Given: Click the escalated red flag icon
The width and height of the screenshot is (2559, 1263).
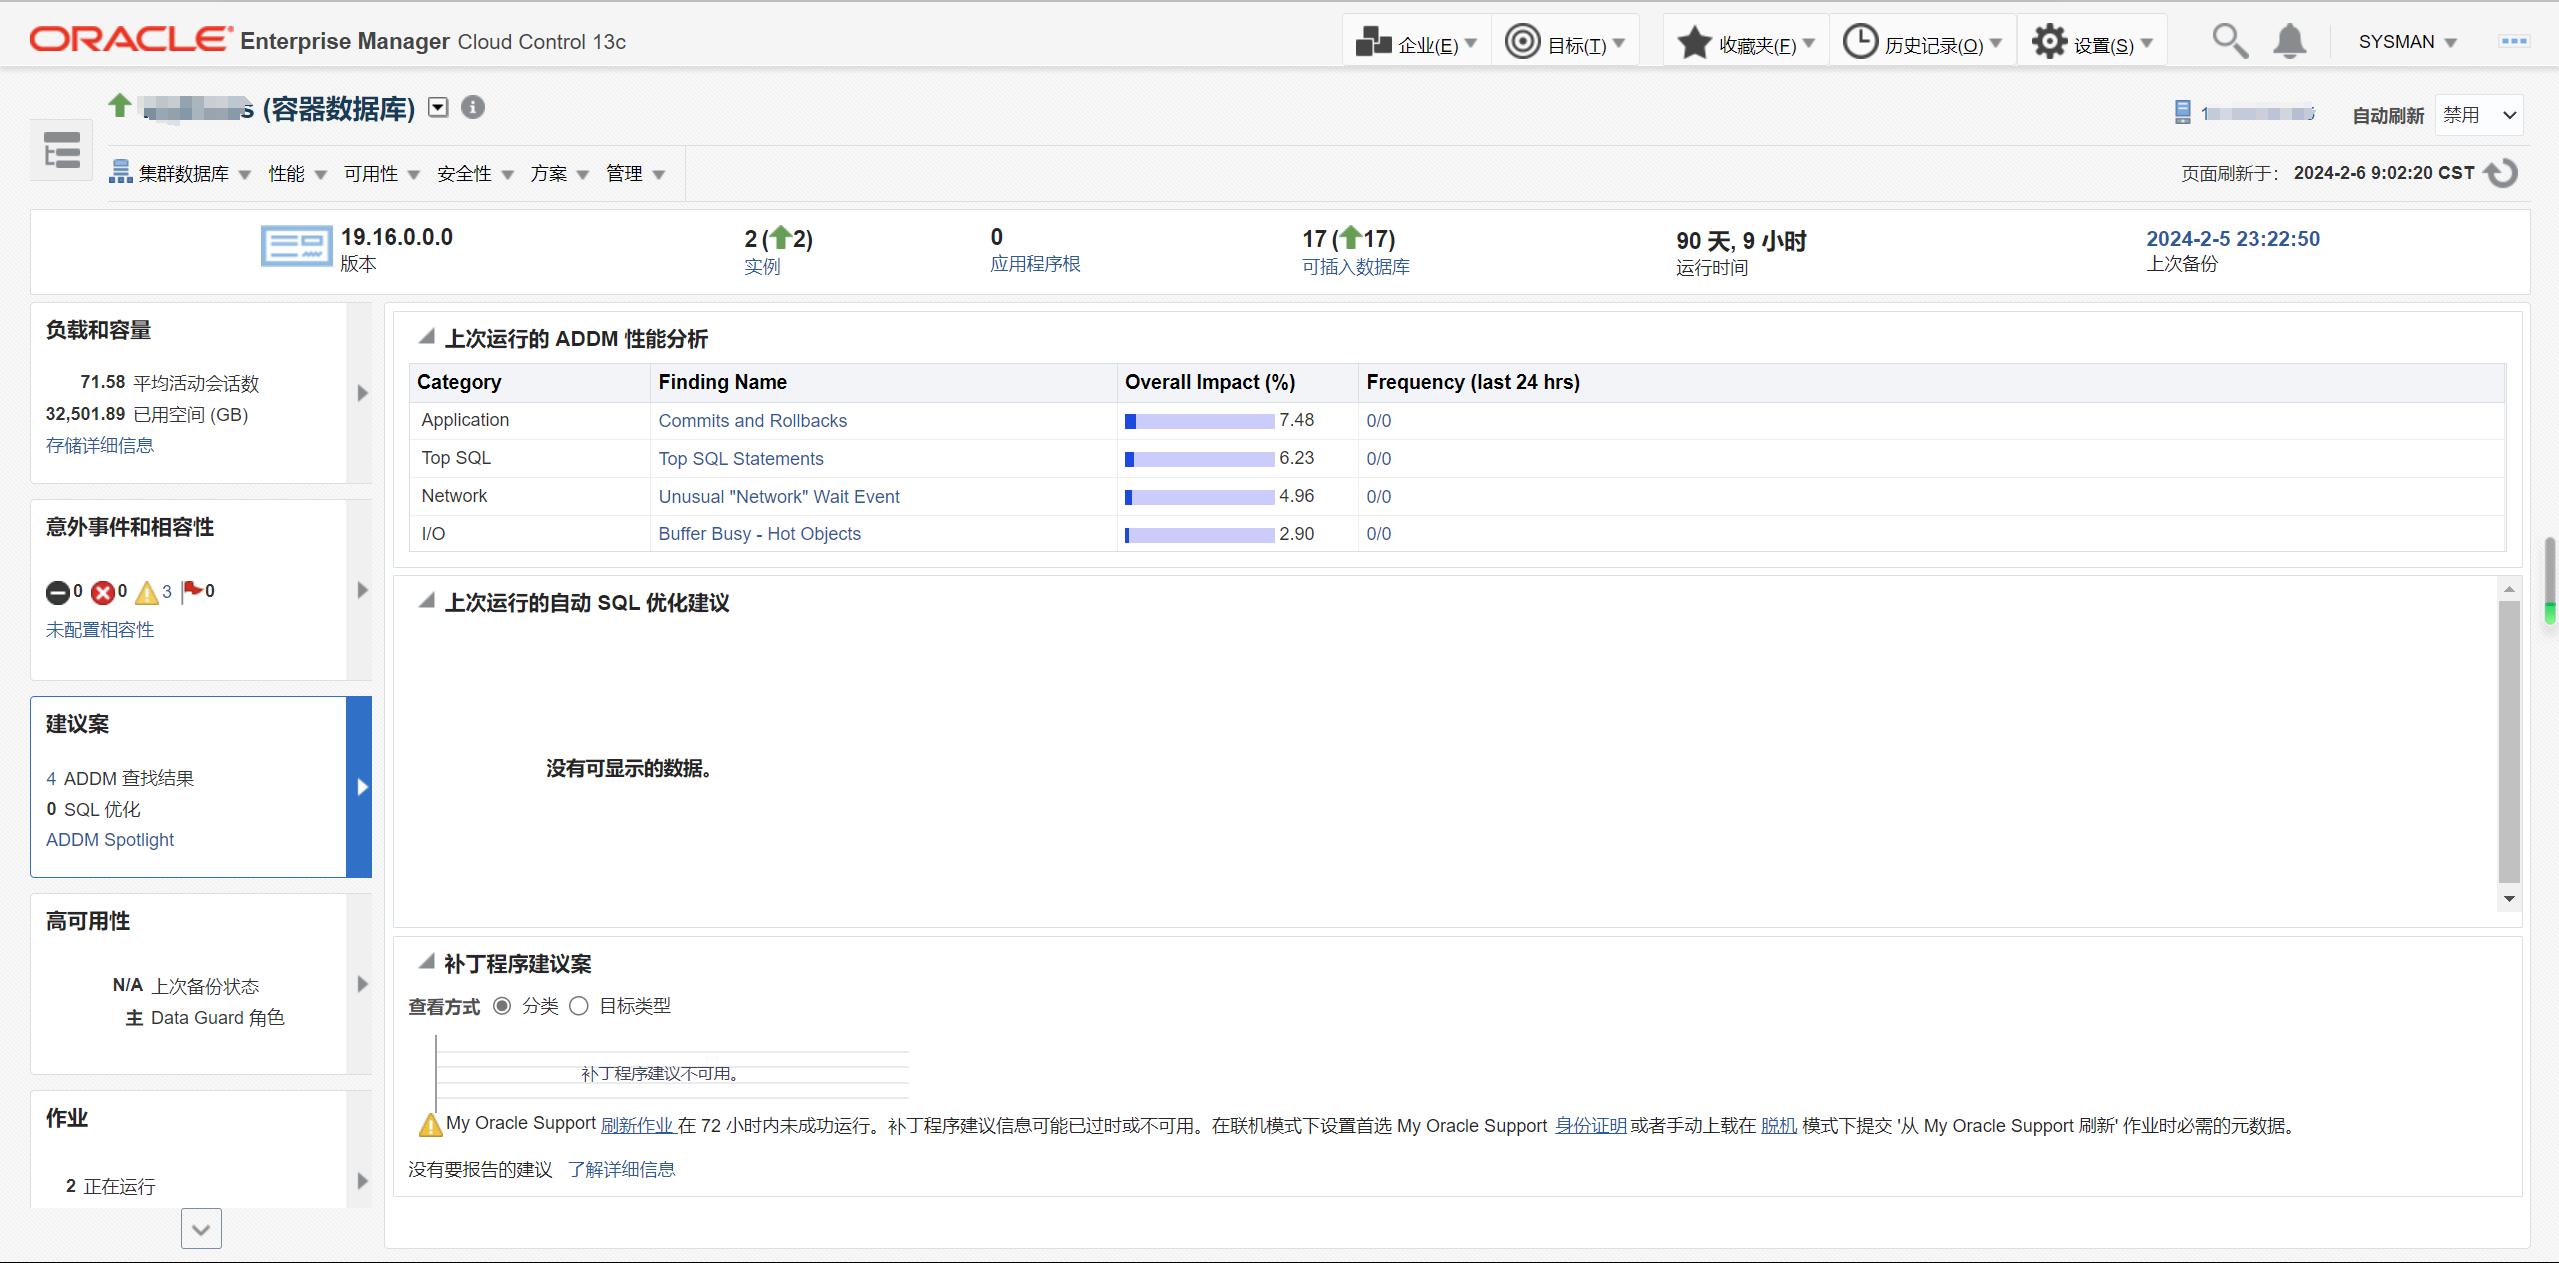Looking at the screenshot, I should tap(192, 591).
